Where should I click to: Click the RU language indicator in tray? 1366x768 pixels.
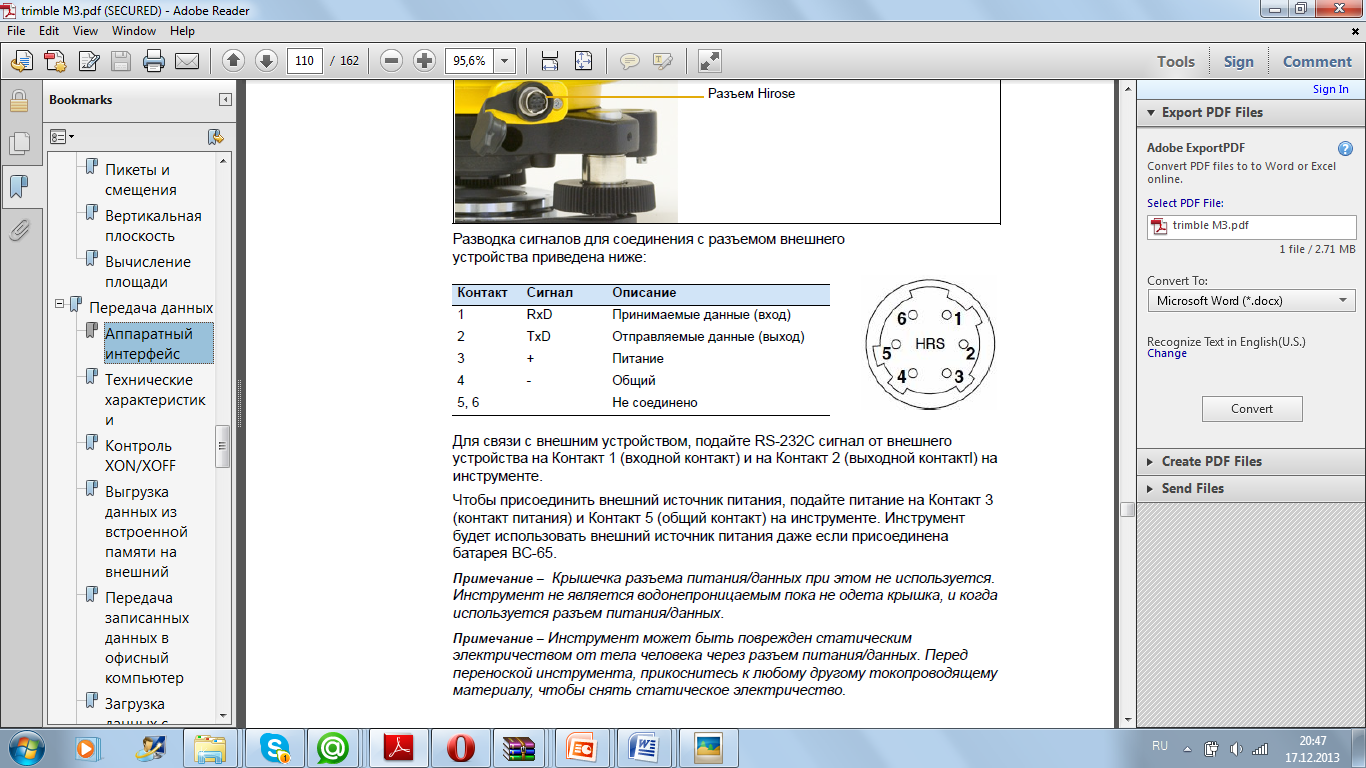pyautogui.click(x=1160, y=746)
